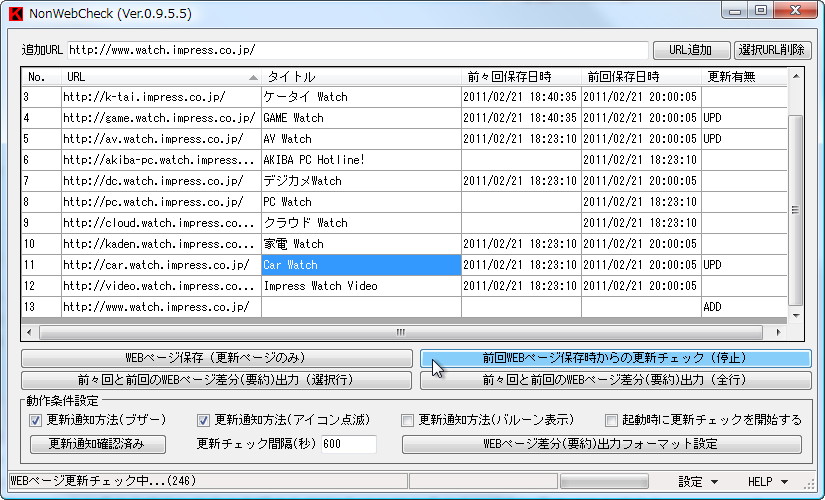Open the HELP dropdown menu

pyautogui.click(x=768, y=482)
